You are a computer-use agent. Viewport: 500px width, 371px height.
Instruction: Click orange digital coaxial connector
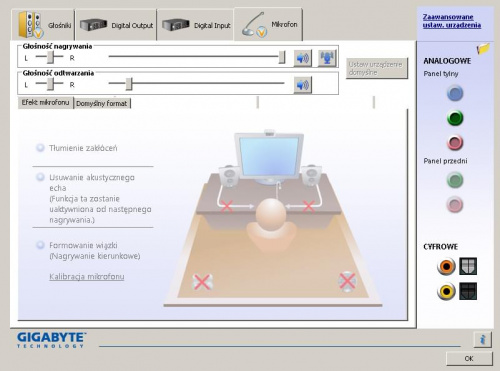(x=446, y=266)
